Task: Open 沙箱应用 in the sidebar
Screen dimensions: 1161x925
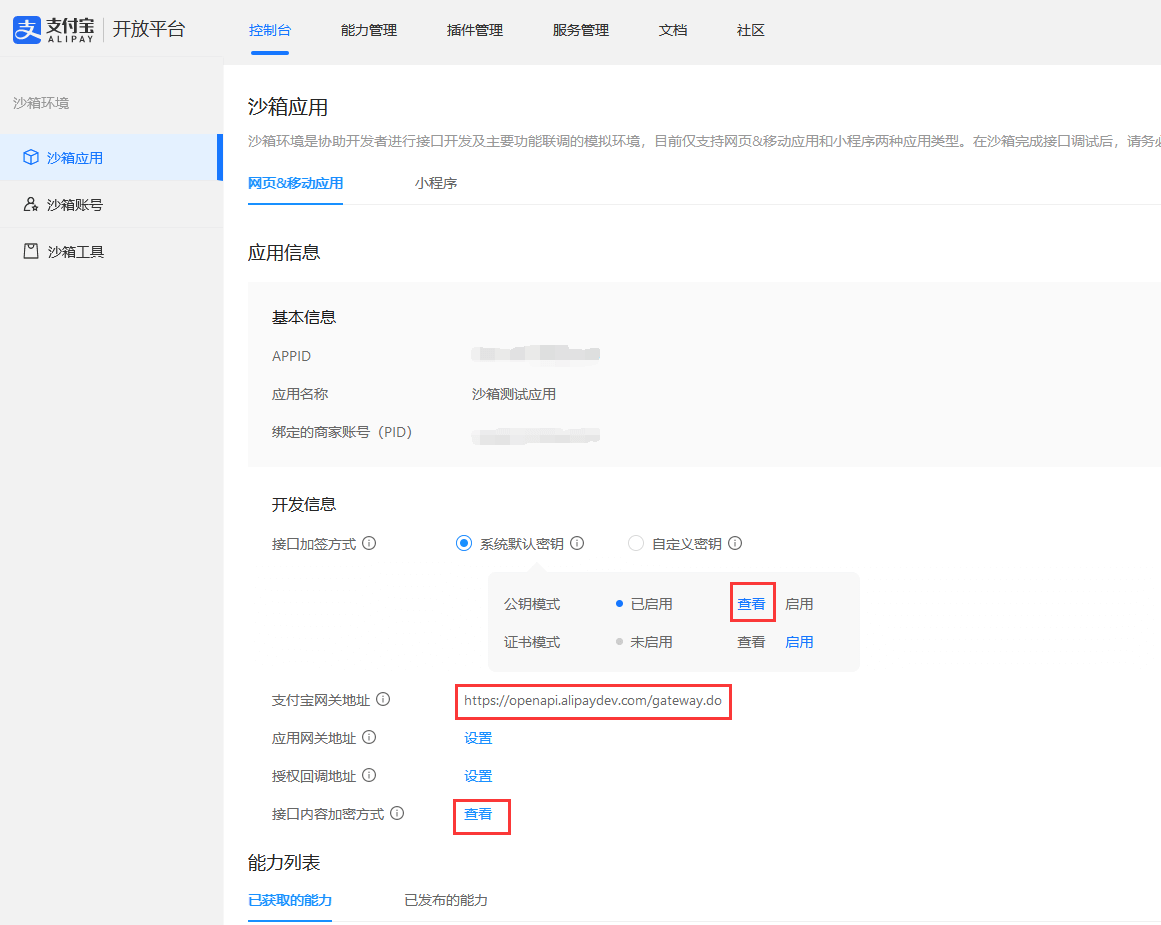Action: pos(111,158)
